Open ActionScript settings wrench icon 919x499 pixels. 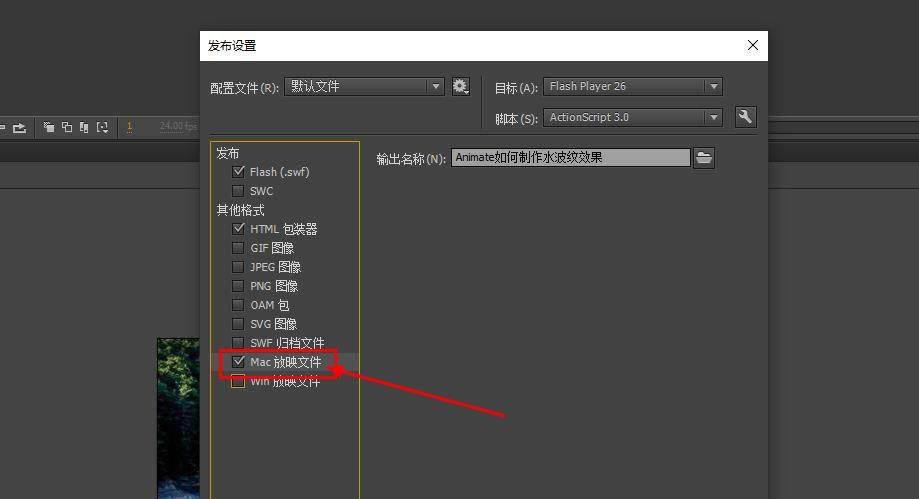point(746,117)
